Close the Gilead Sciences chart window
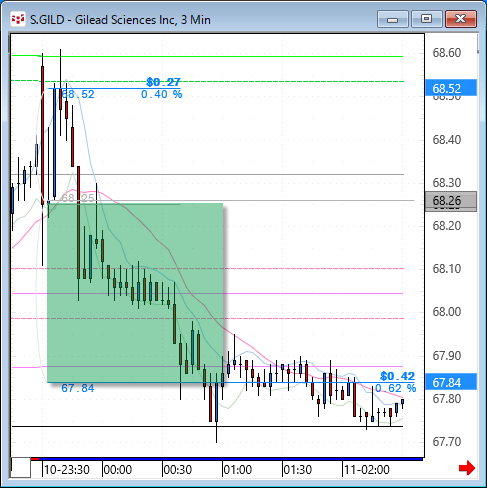 (x=460, y=19)
